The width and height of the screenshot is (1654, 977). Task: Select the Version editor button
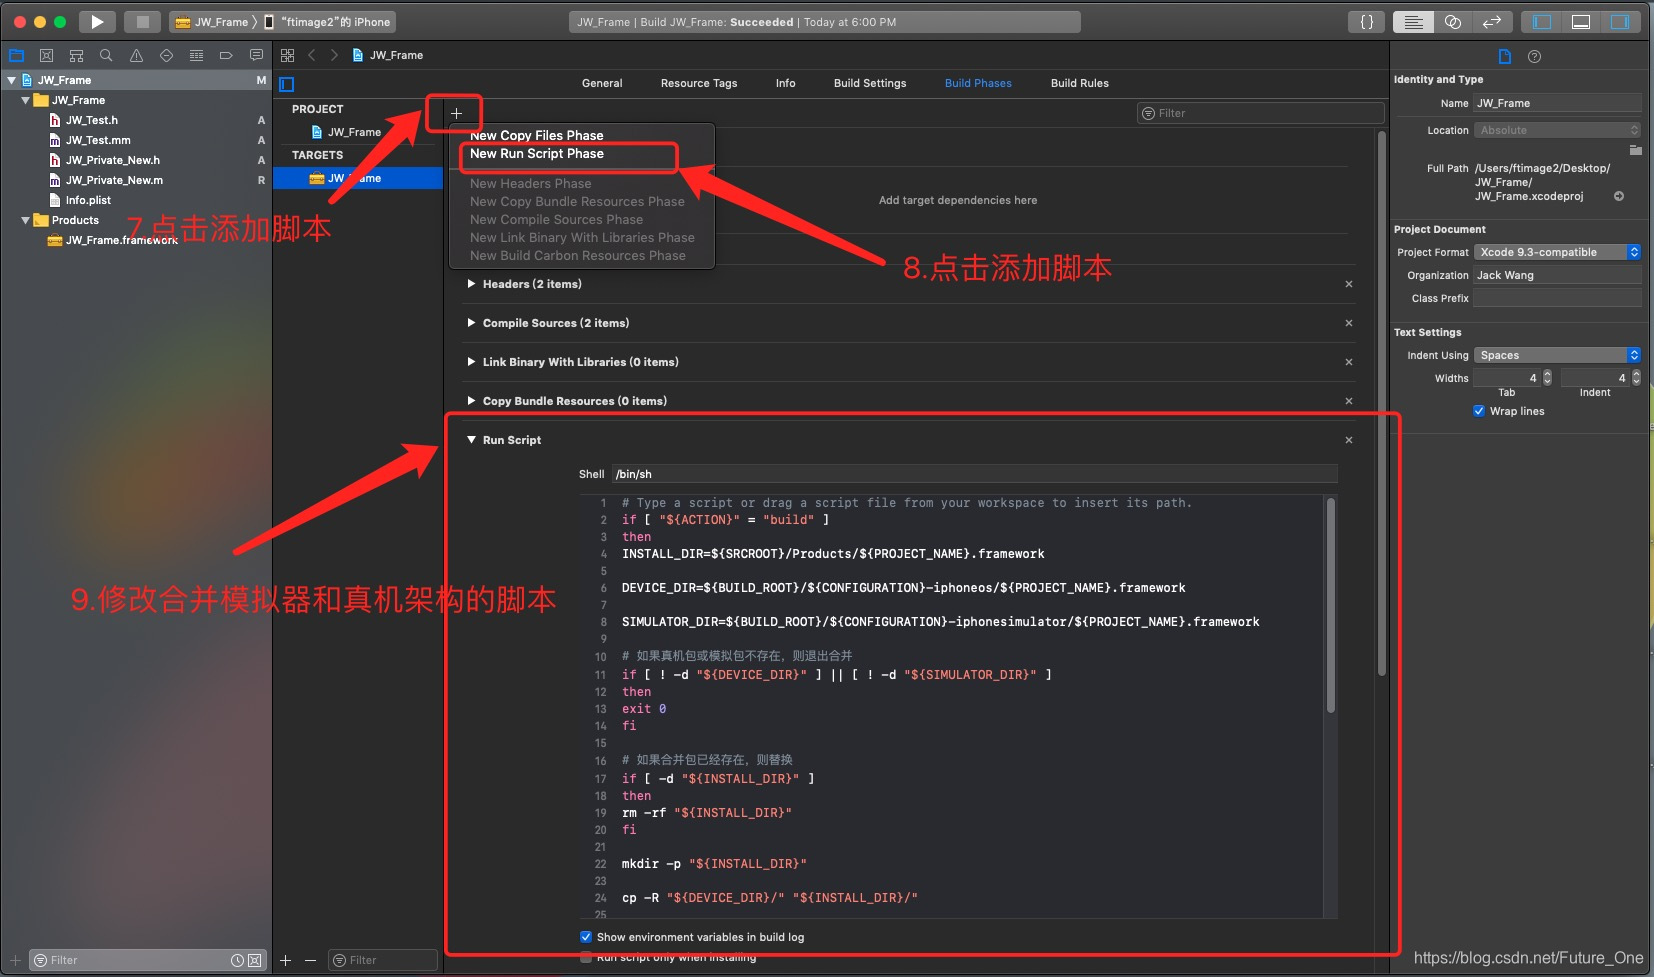pyautogui.click(x=1492, y=21)
